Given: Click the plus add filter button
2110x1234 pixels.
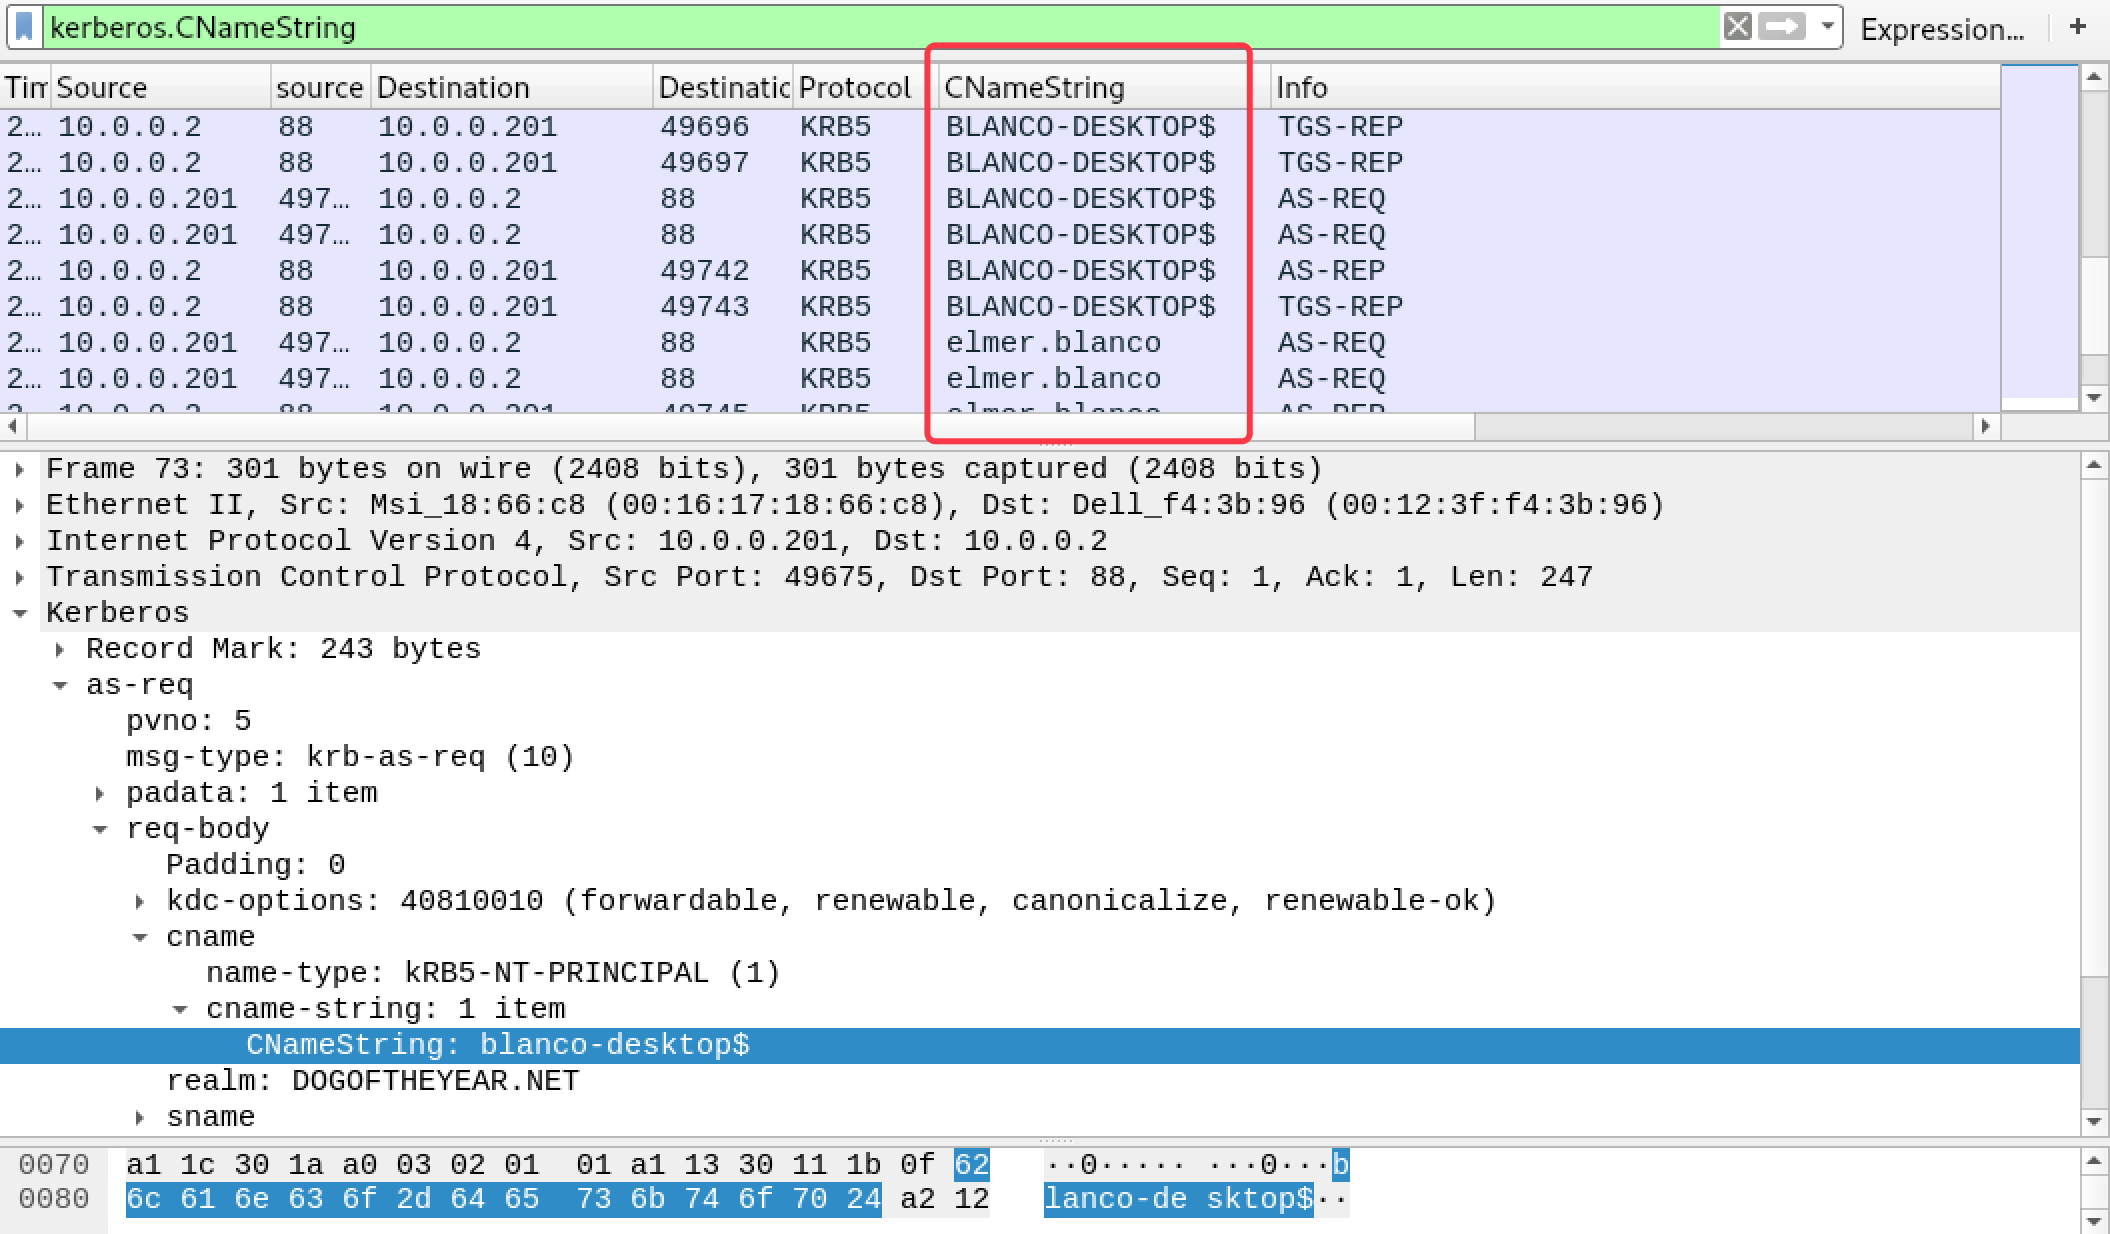Looking at the screenshot, I should [2078, 27].
